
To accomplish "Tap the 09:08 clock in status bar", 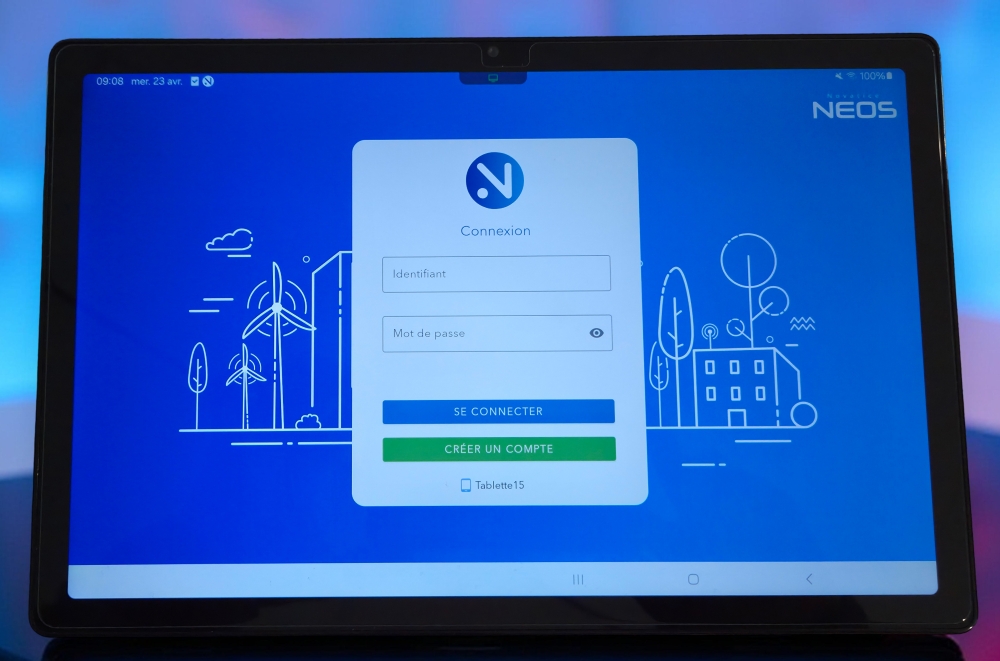I will pos(110,81).
